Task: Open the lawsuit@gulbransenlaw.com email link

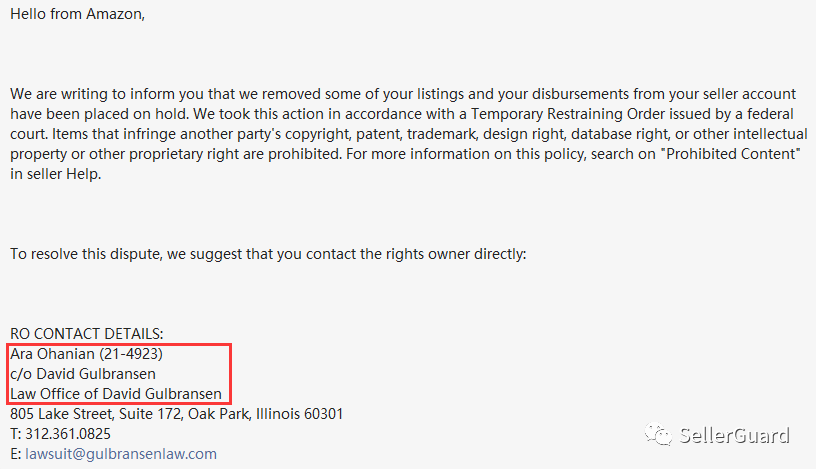Action: point(120,454)
